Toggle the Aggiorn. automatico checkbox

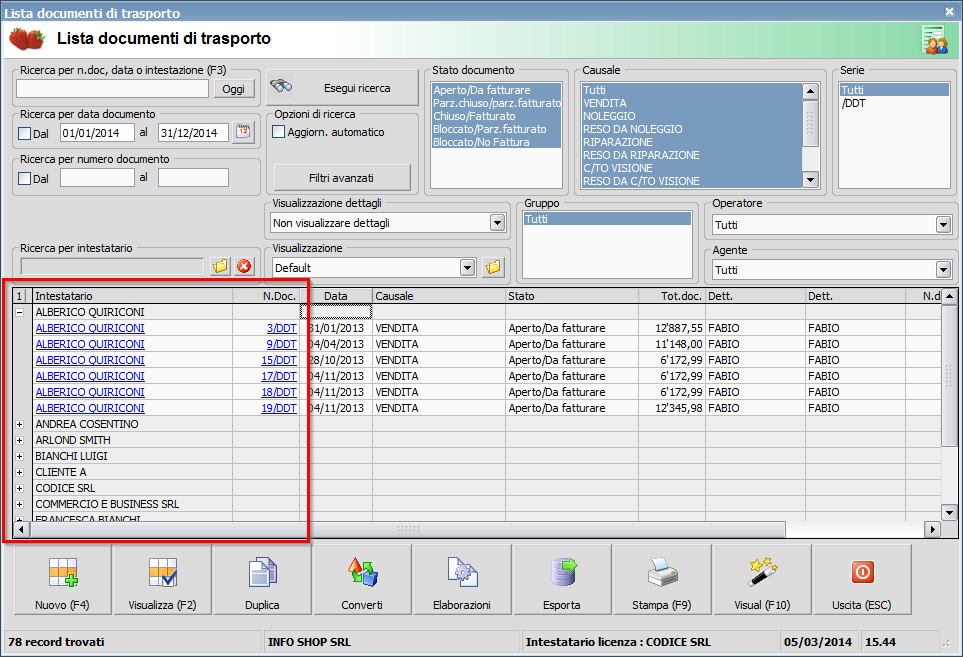pos(278,132)
